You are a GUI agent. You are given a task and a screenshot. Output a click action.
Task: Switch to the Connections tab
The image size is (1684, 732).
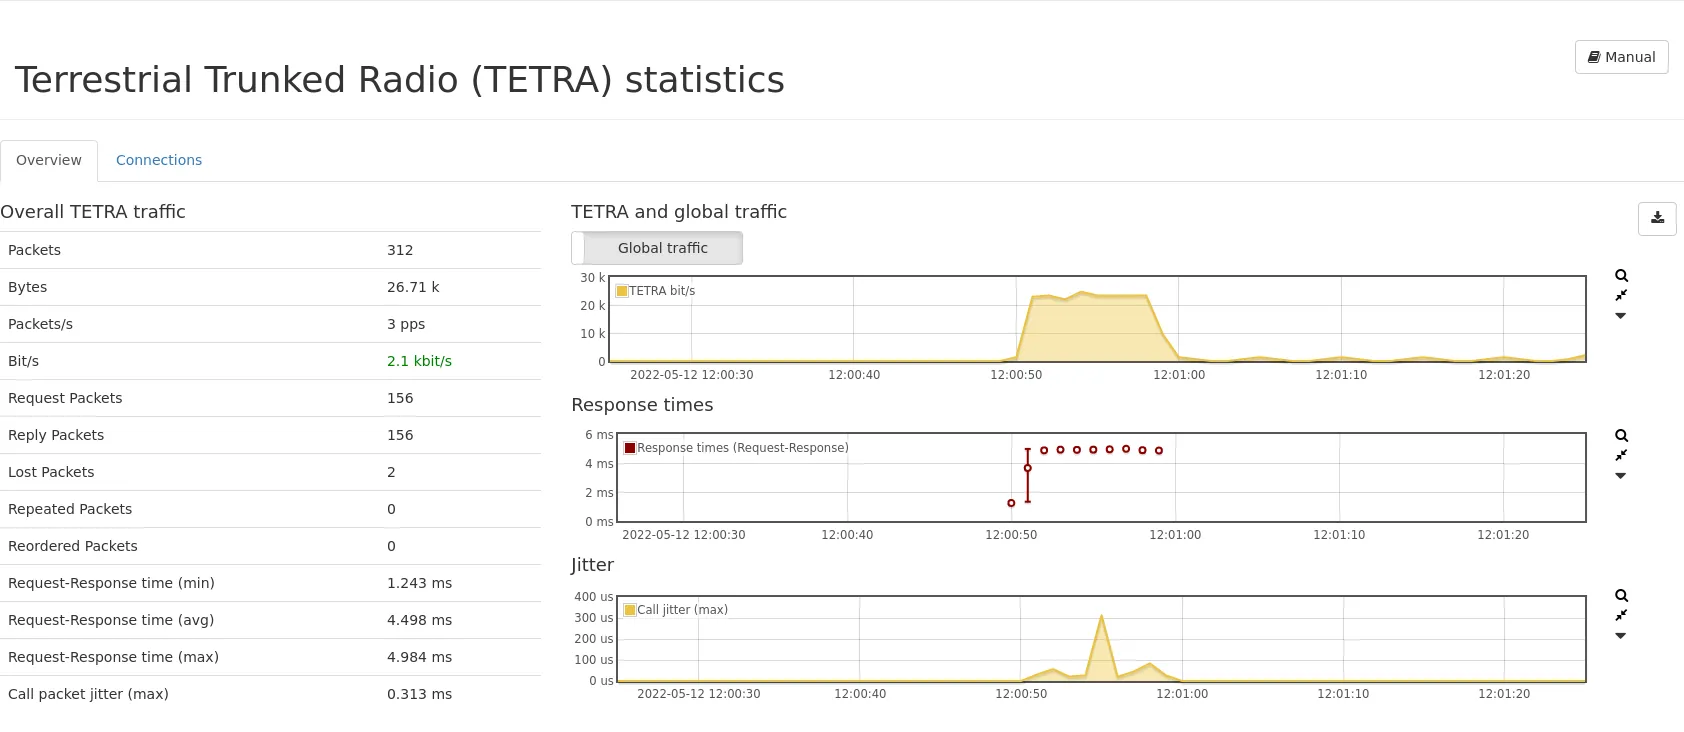pos(159,160)
